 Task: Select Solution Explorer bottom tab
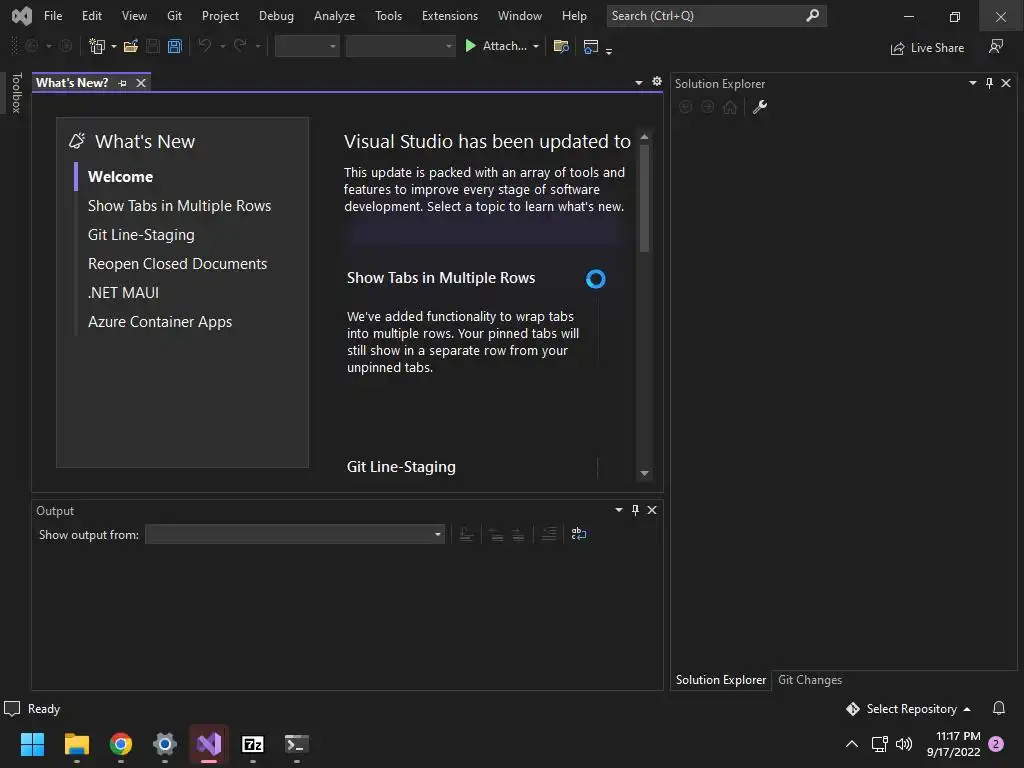click(x=721, y=680)
